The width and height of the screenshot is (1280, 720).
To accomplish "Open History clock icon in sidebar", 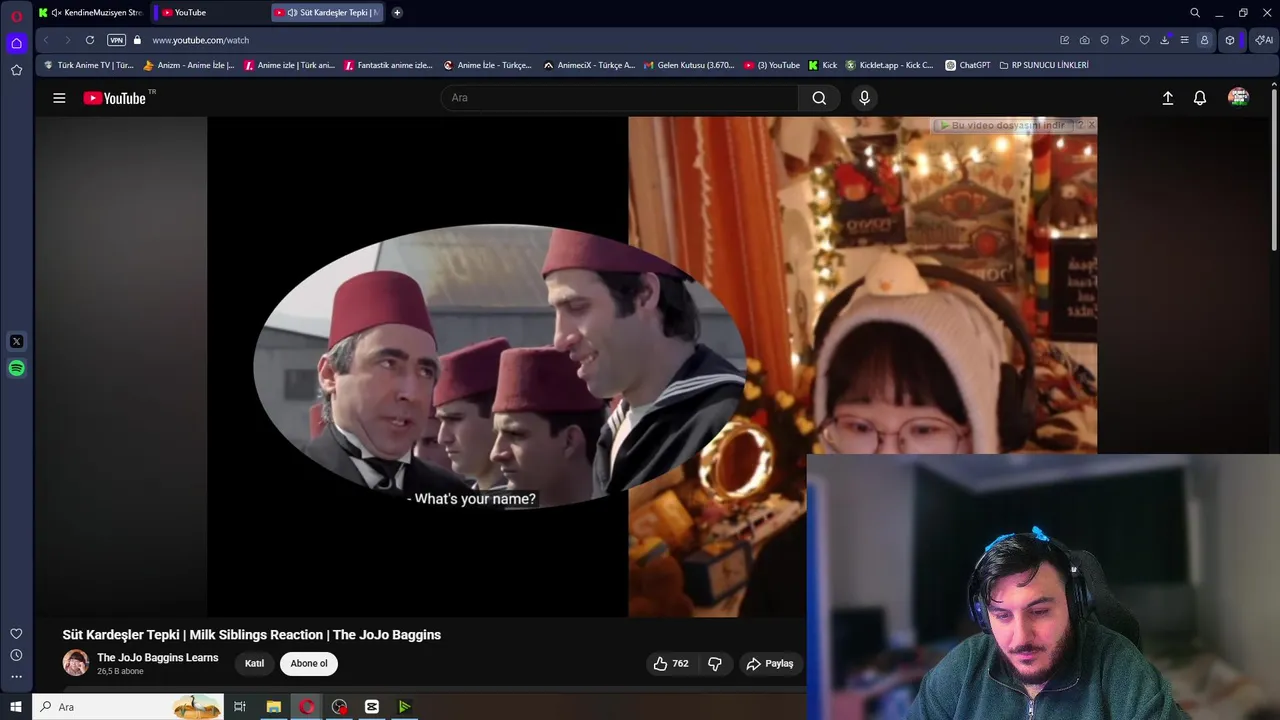I will (x=16, y=655).
